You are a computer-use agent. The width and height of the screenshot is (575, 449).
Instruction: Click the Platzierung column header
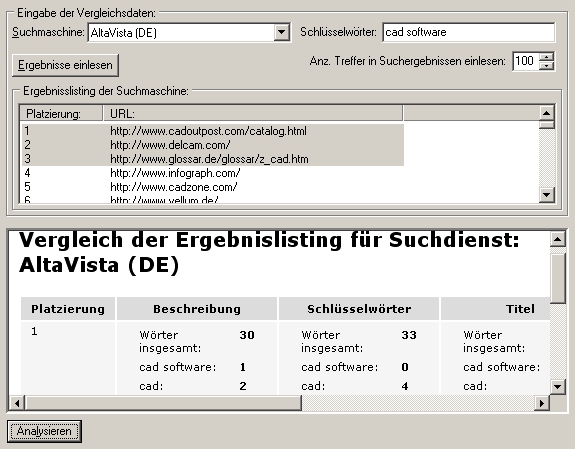tap(61, 114)
